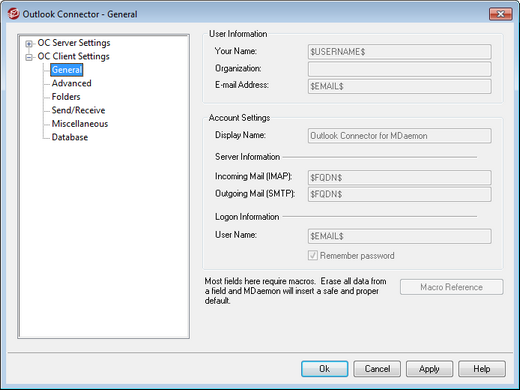Screen dimensions: 520x390
Task: Click the Cancel button
Action: [x=377, y=369]
